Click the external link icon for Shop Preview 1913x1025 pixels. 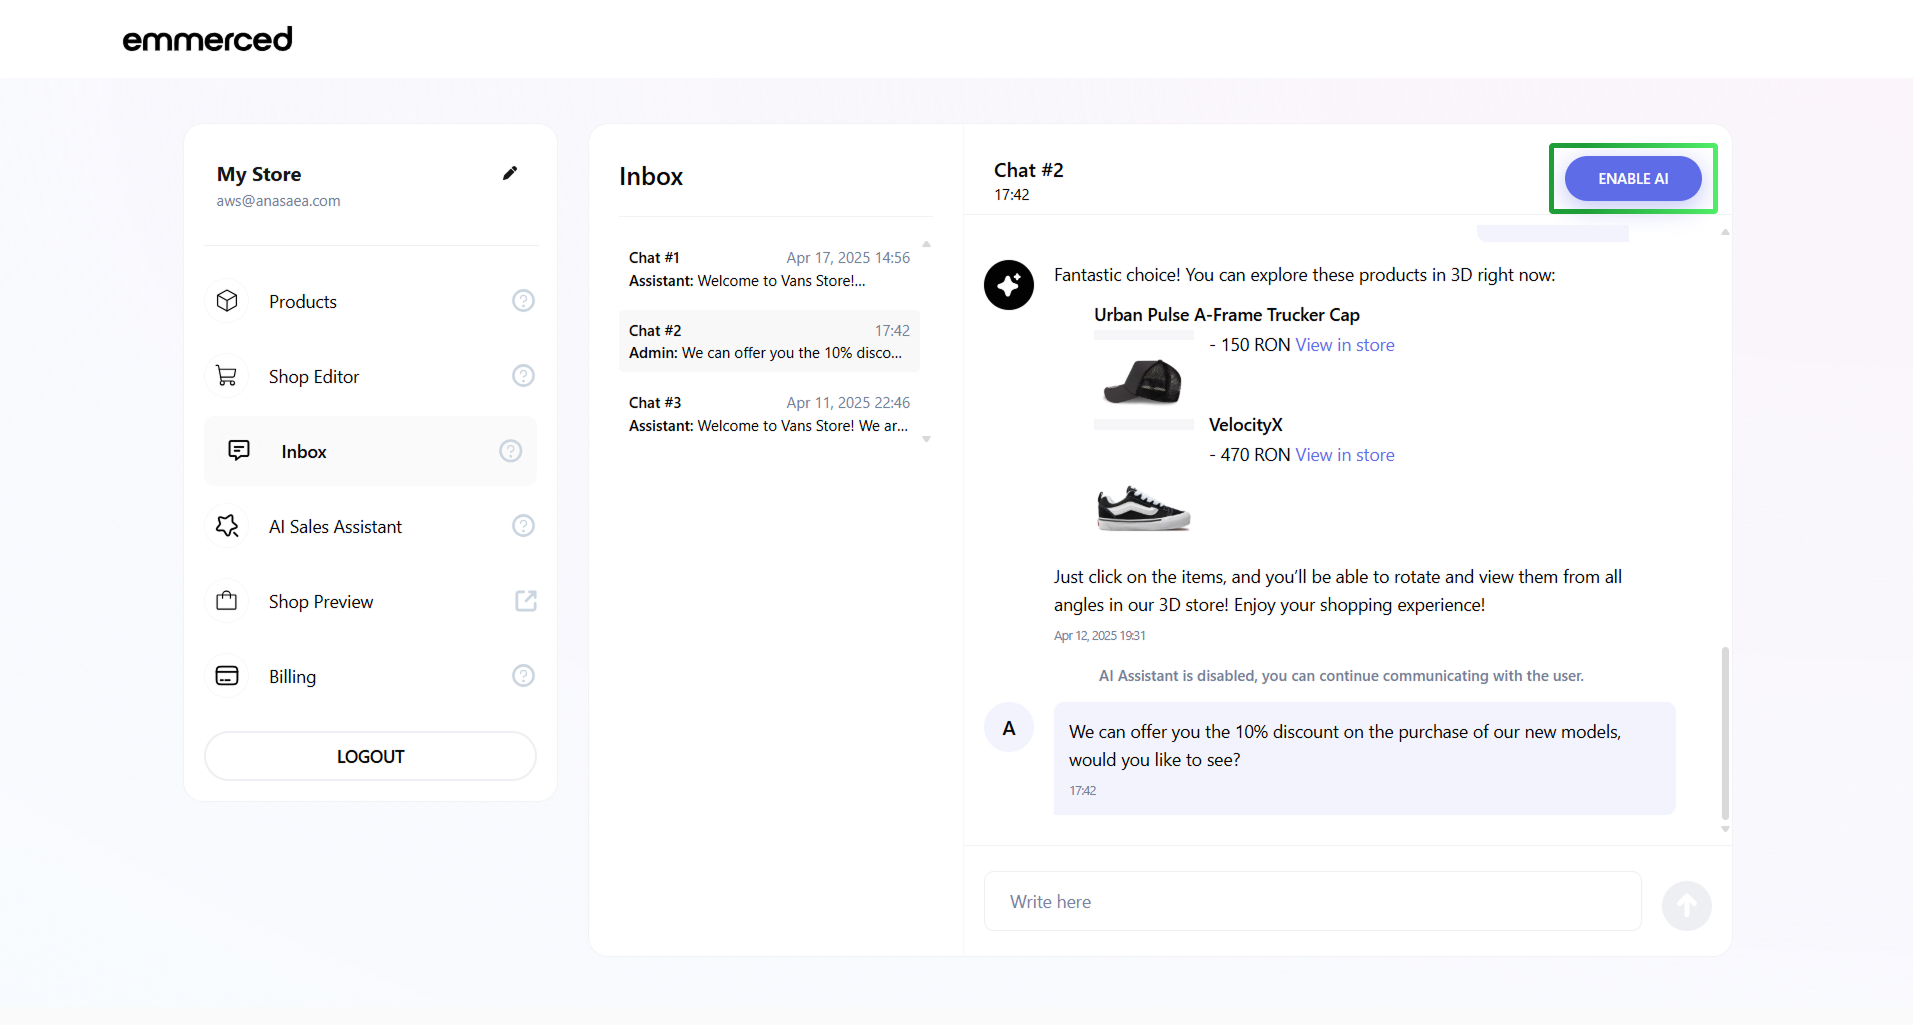[x=525, y=601]
